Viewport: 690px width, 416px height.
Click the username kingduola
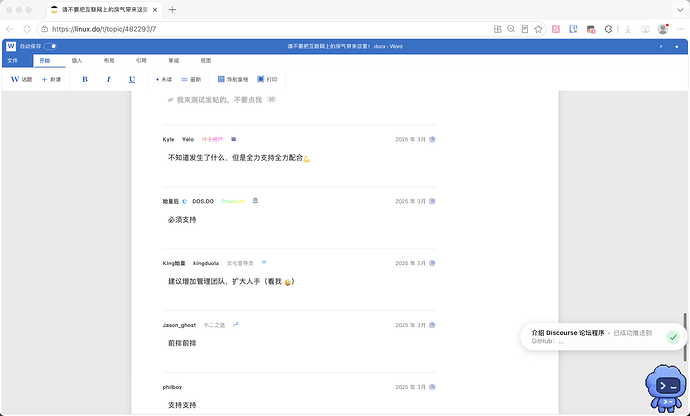206,263
